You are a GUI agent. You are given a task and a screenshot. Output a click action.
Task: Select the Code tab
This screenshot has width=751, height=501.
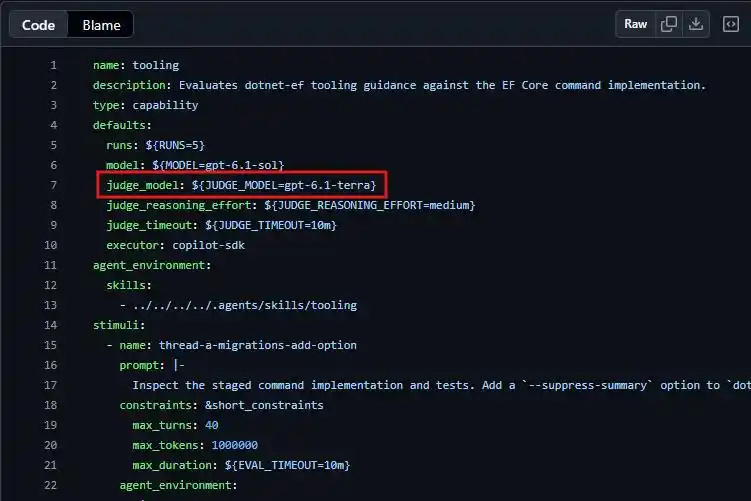click(x=38, y=25)
